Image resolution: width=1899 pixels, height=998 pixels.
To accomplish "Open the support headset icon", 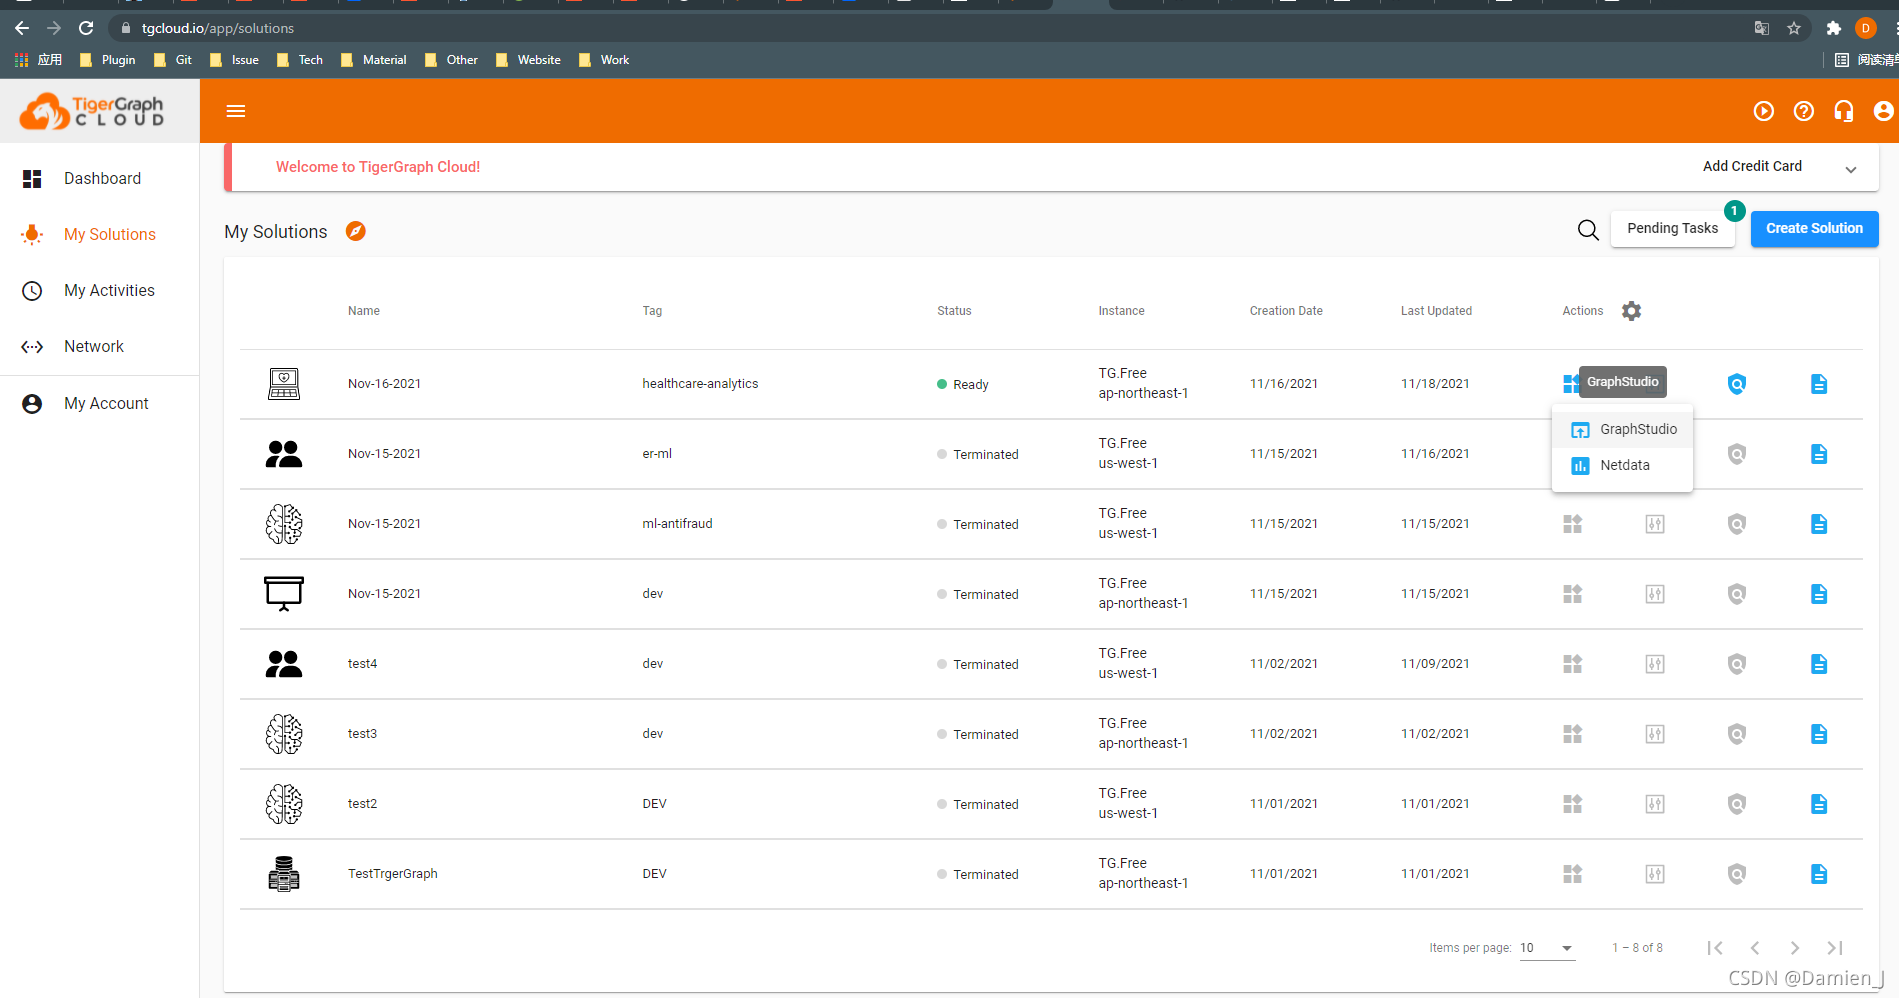I will tap(1844, 111).
